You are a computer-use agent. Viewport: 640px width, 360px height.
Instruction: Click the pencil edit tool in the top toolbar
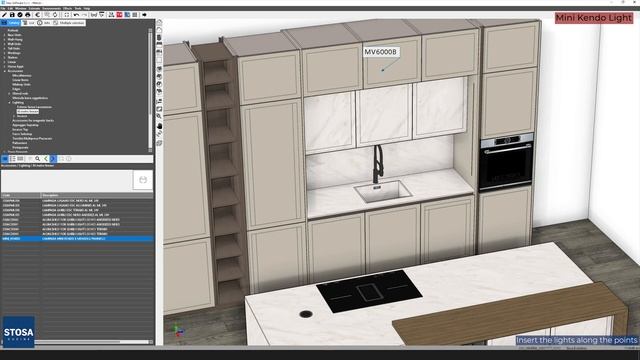click(x=4, y=15)
